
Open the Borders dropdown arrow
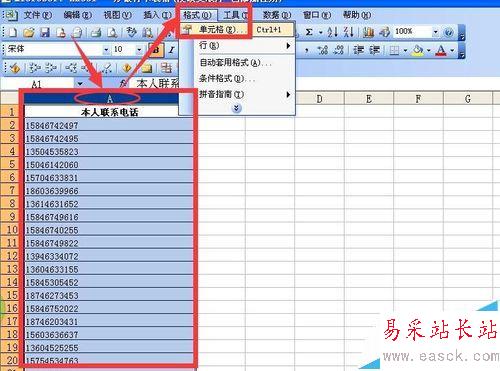tap(405, 51)
